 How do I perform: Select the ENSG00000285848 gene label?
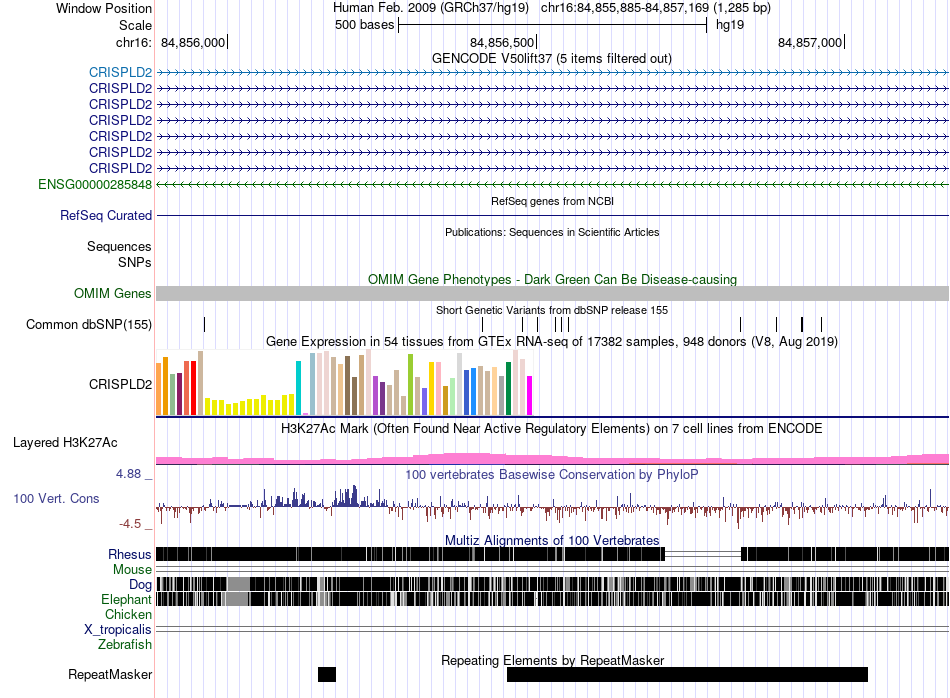pos(95,184)
